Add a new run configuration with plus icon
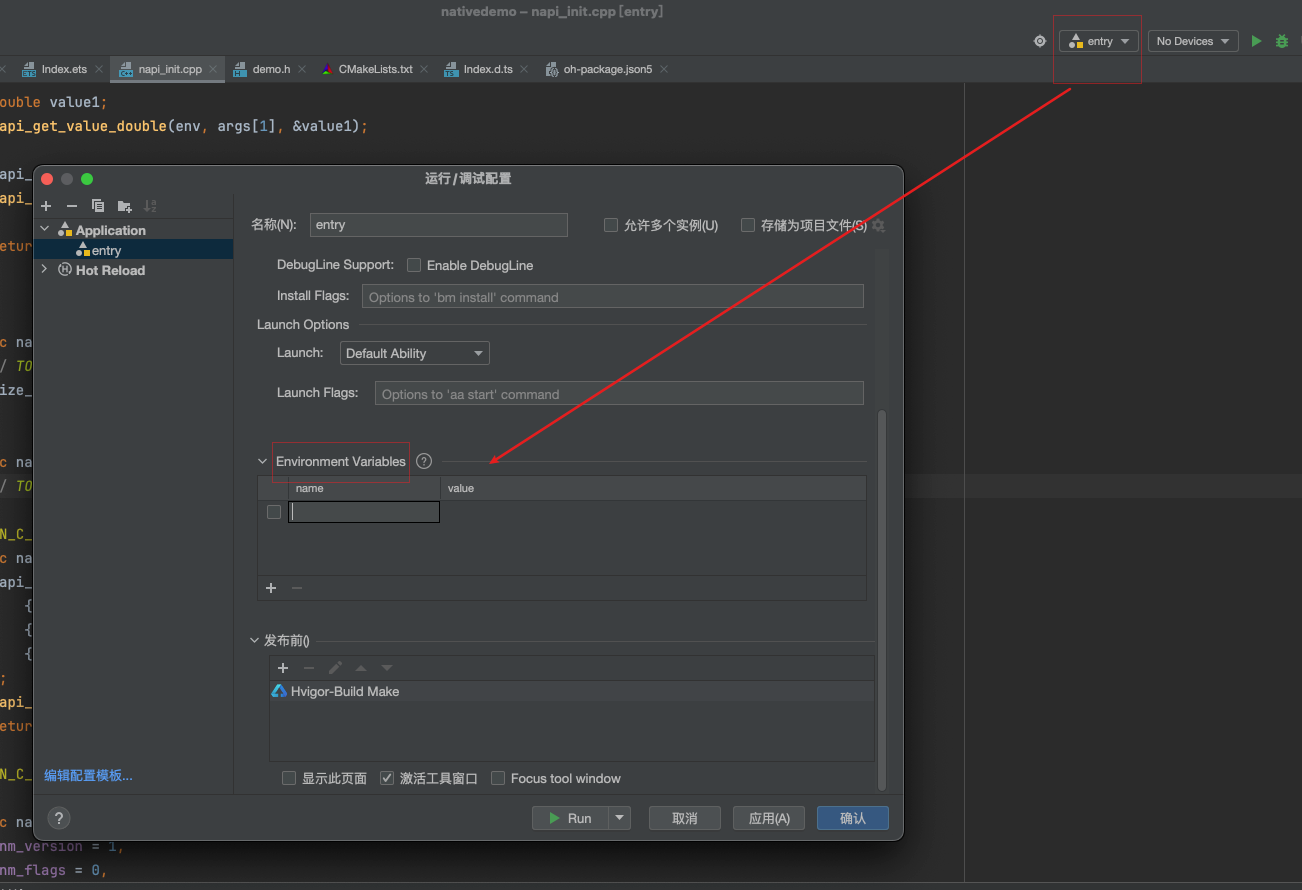This screenshot has height=890, width=1302. [x=46, y=206]
